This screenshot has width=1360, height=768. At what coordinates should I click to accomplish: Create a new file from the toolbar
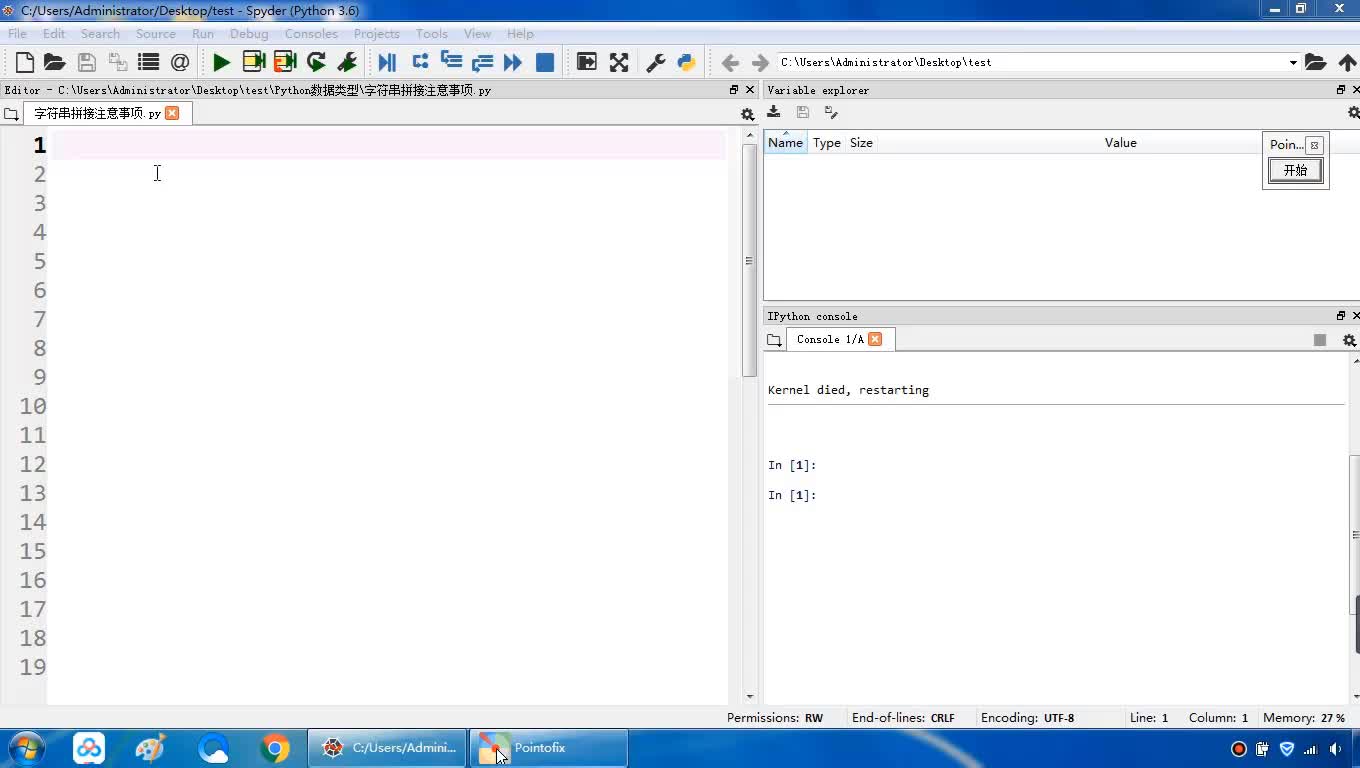pyautogui.click(x=24, y=62)
